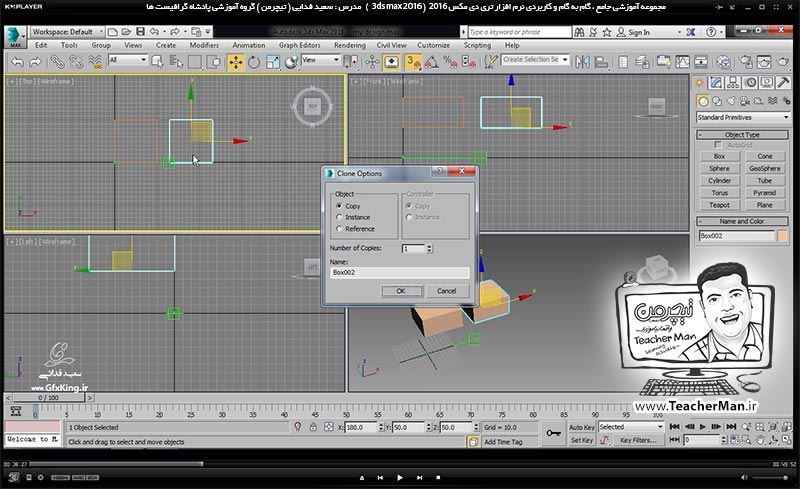Toggle the Angle Snap icon
800x489 pixels.
coord(432,62)
